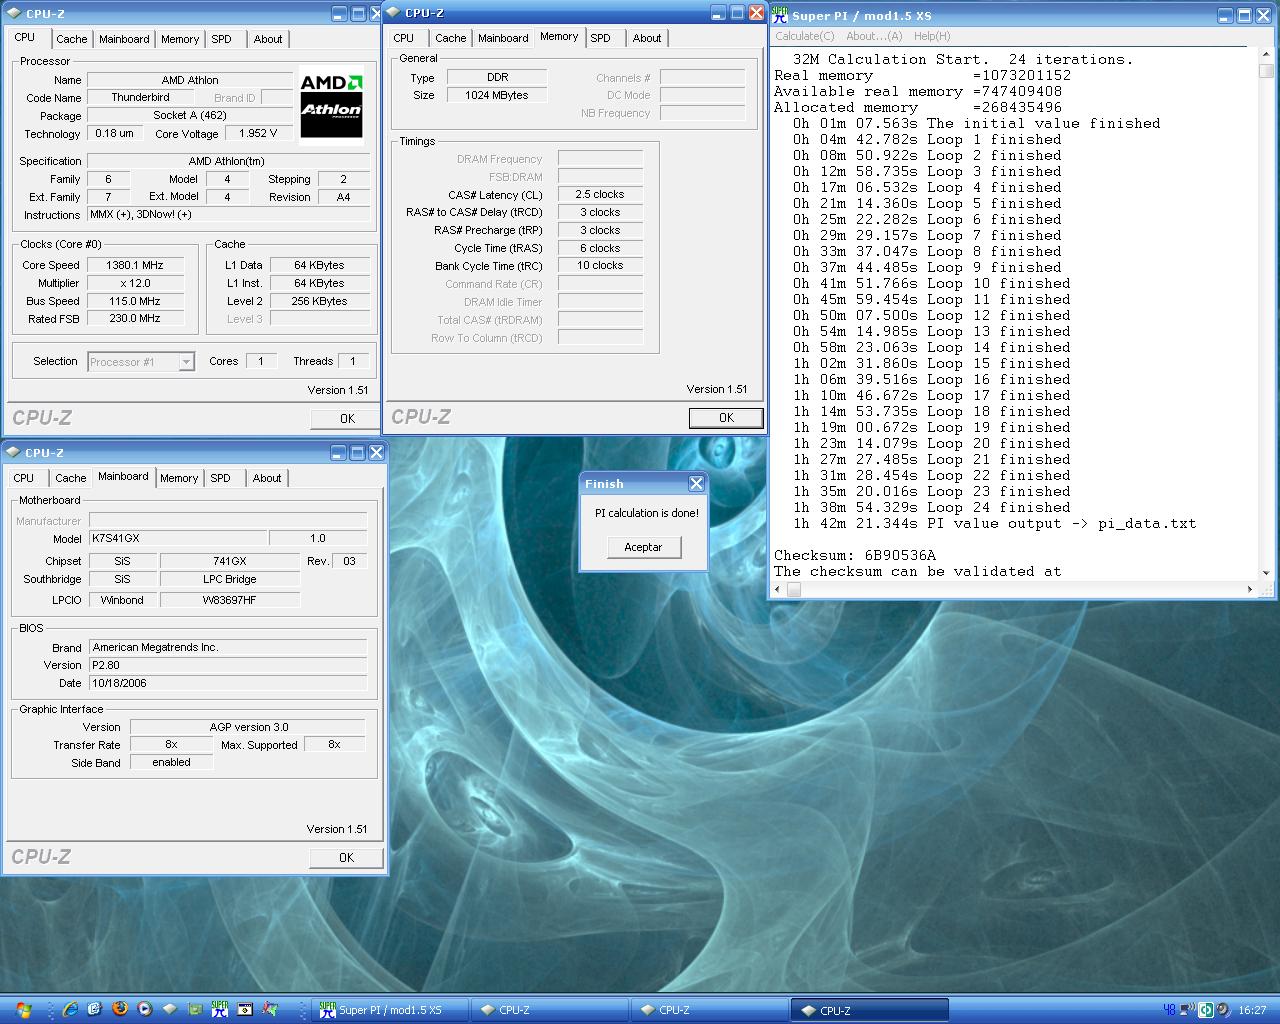1280x1024 pixels.
Task: Open the Windows Start button
Action: click(23, 1010)
